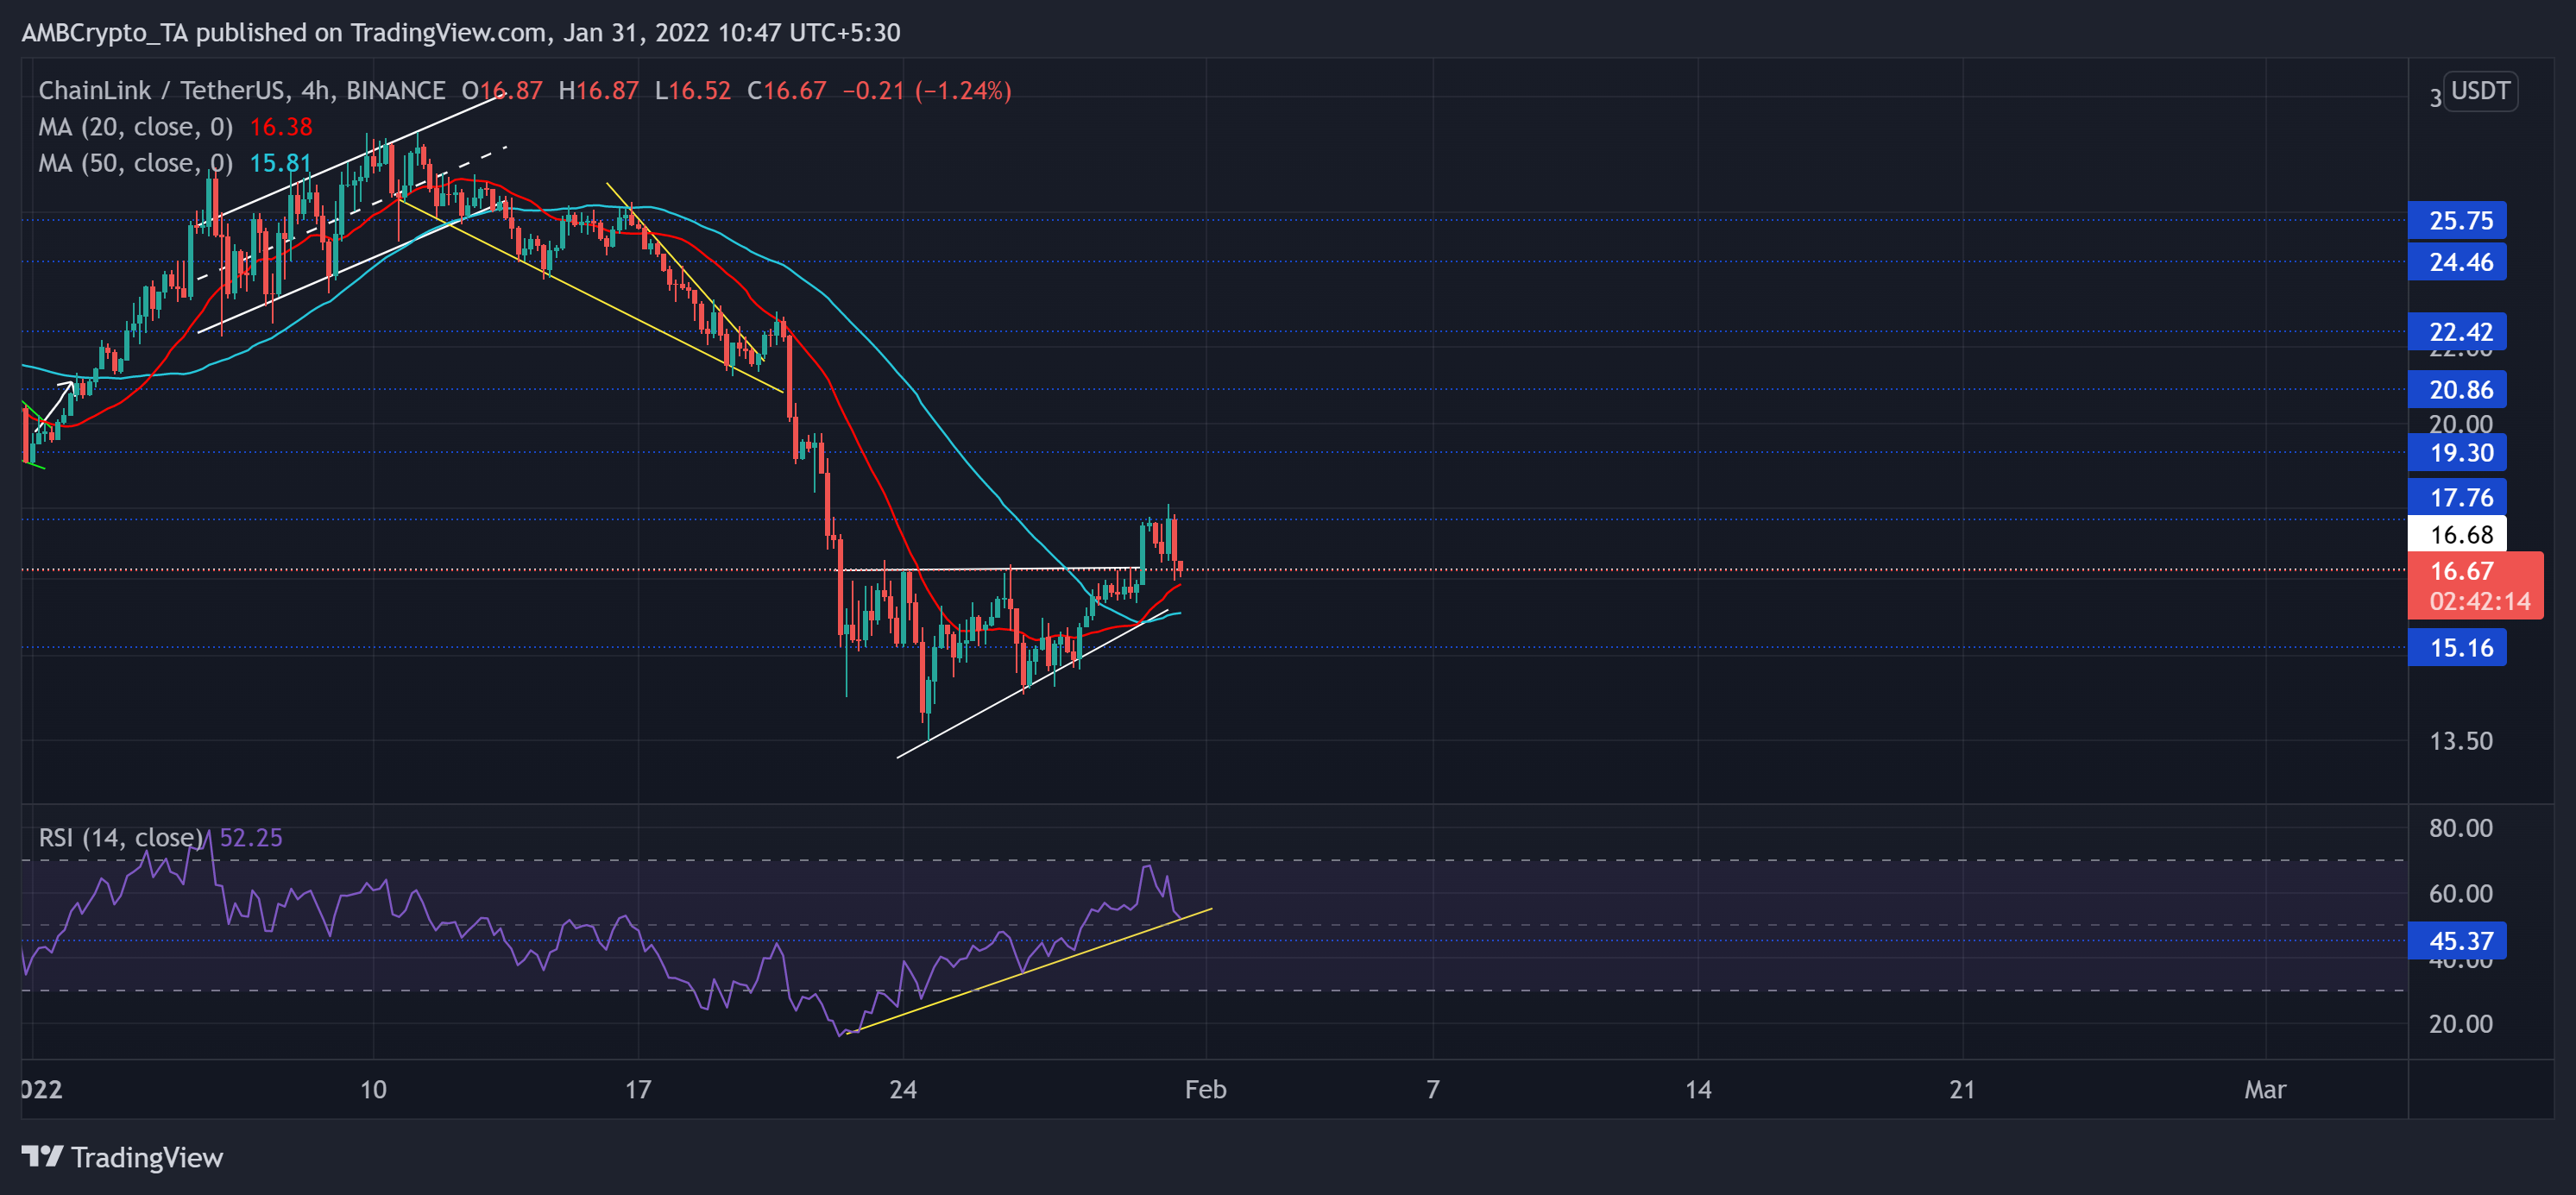
Task: Select the RSI (14, close) indicator label
Action: (121, 837)
